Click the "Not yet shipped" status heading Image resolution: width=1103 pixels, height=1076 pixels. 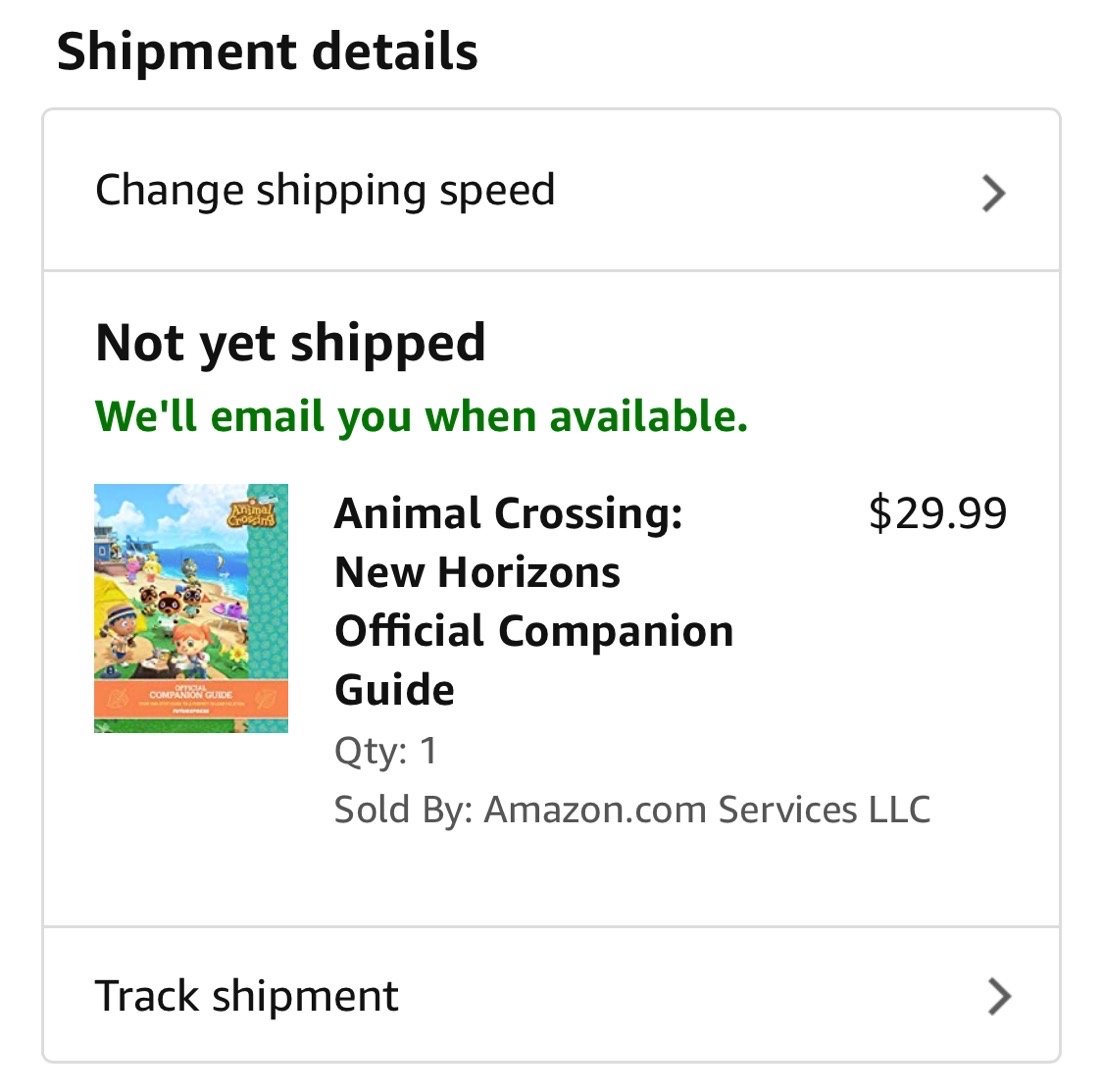(290, 343)
